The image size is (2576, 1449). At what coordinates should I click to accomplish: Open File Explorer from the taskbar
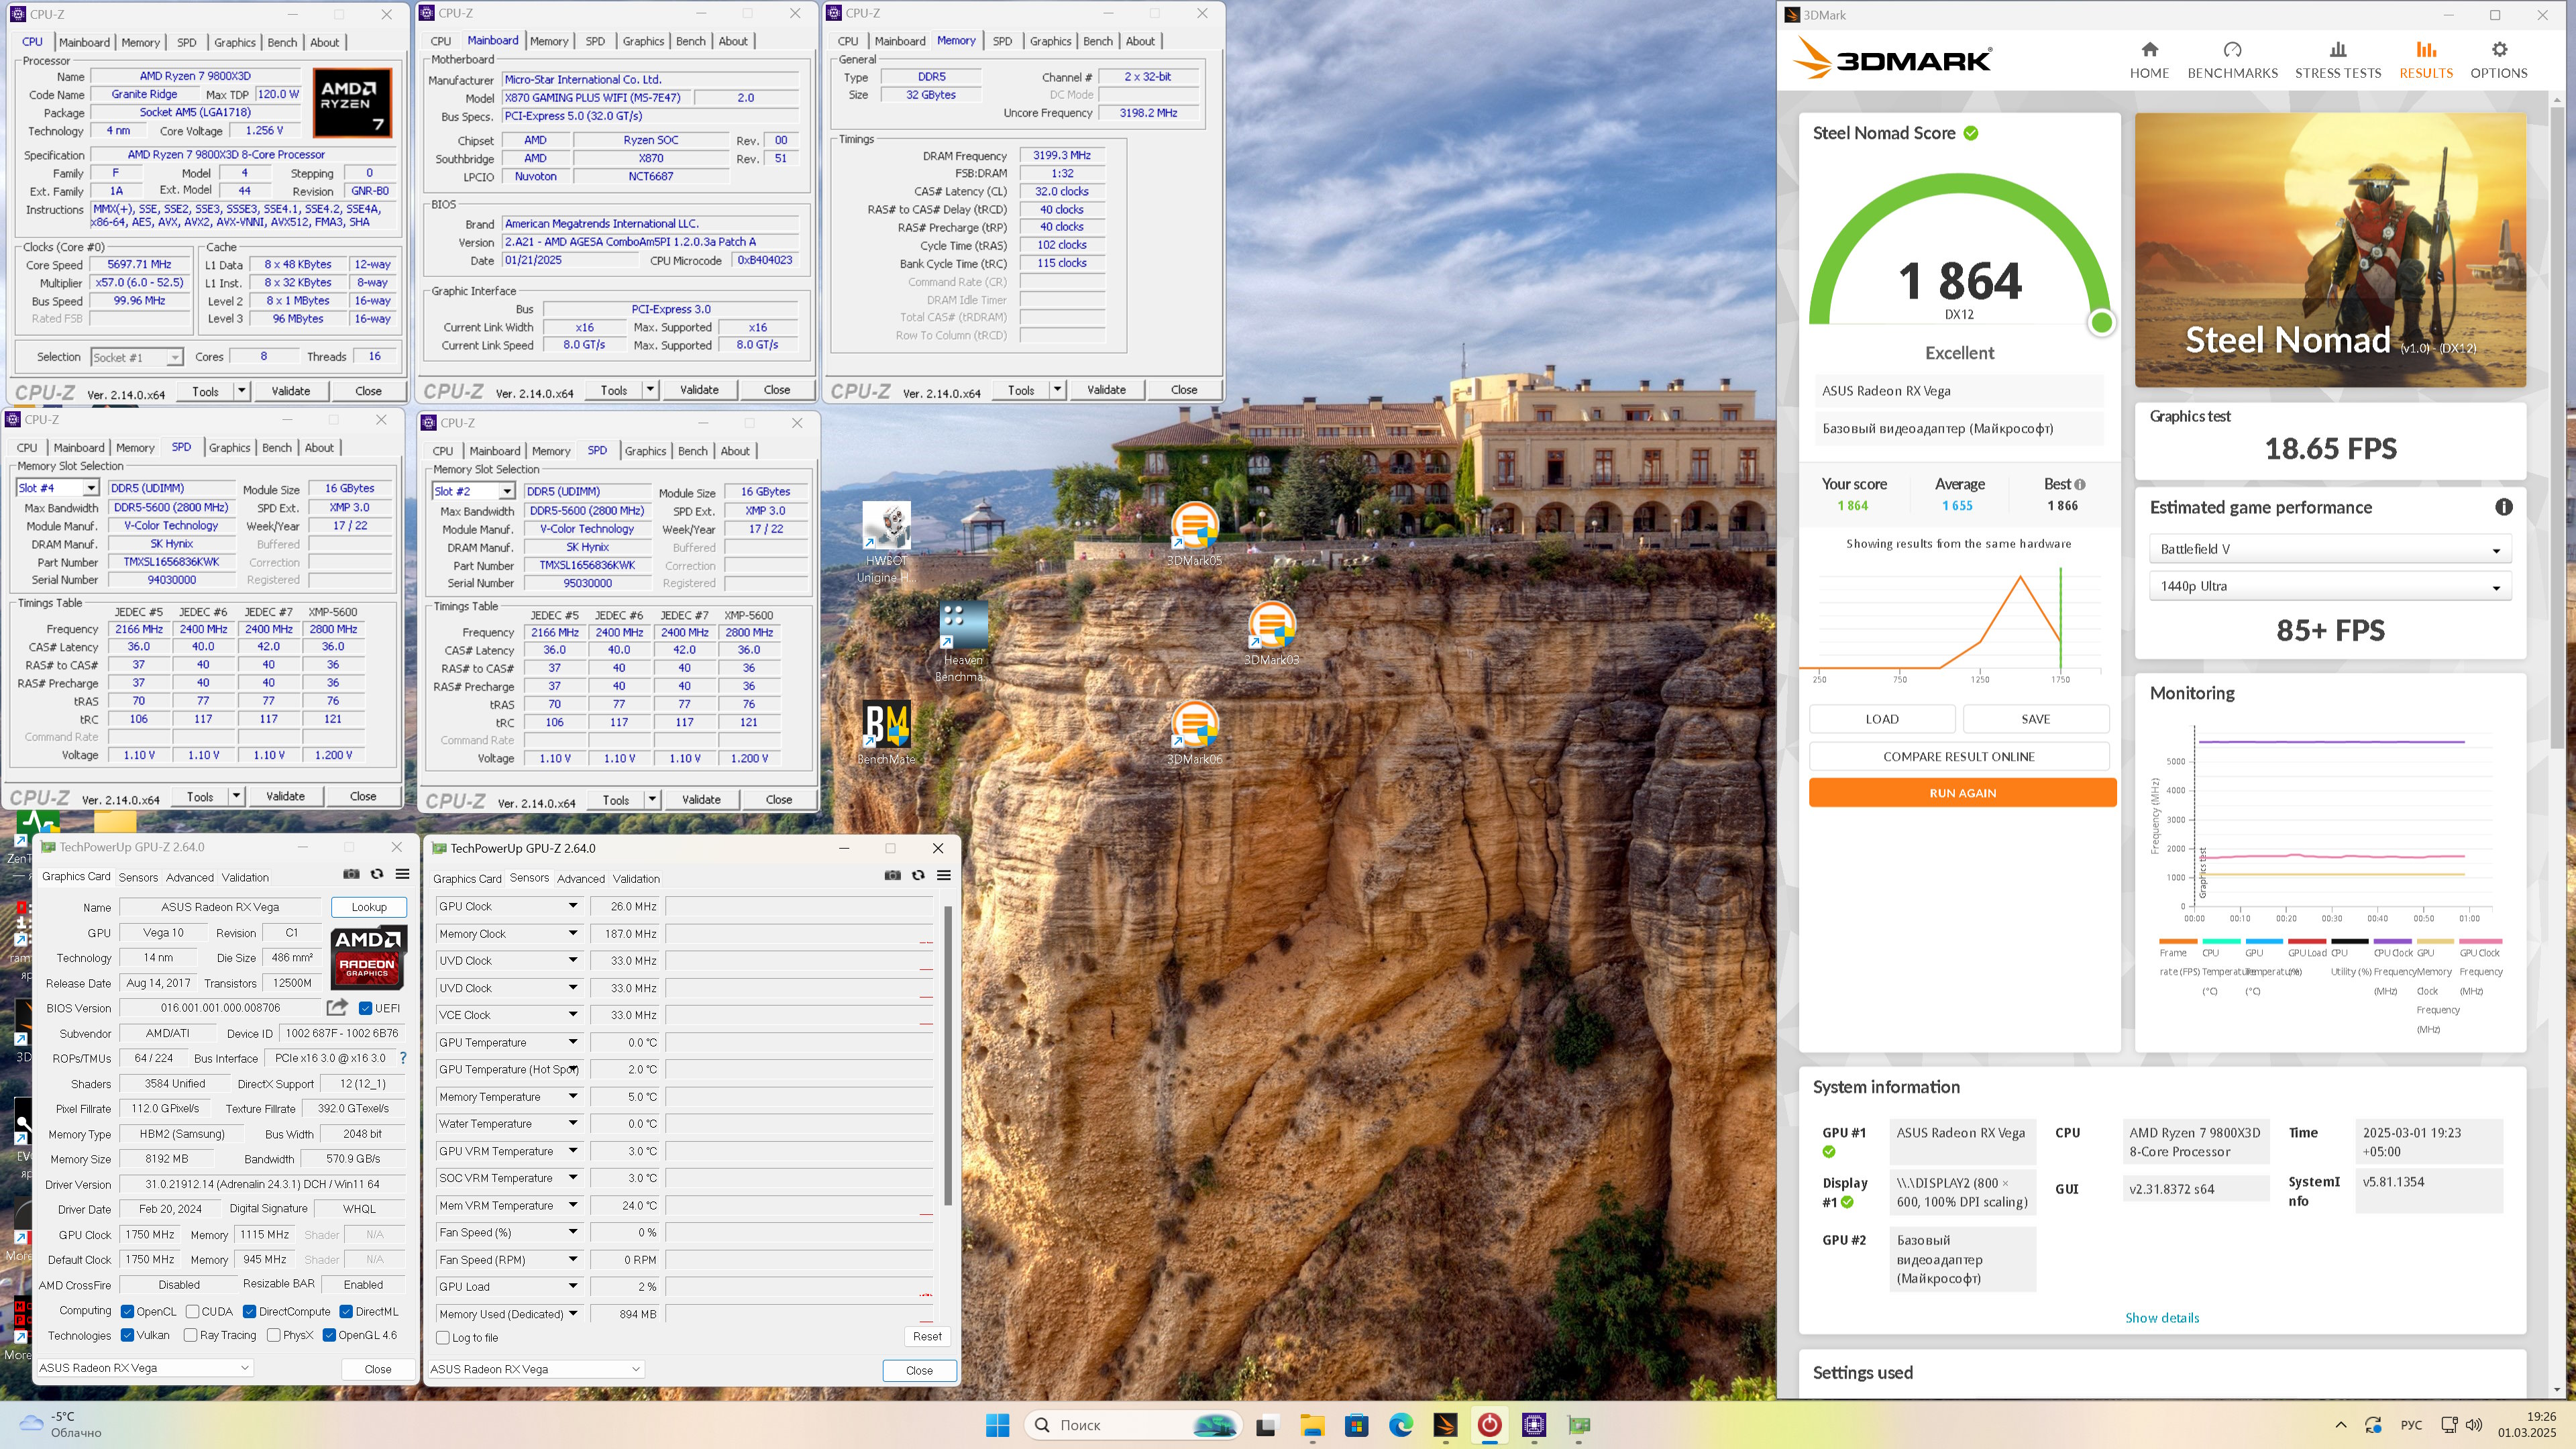(x=1311, y=1425)
